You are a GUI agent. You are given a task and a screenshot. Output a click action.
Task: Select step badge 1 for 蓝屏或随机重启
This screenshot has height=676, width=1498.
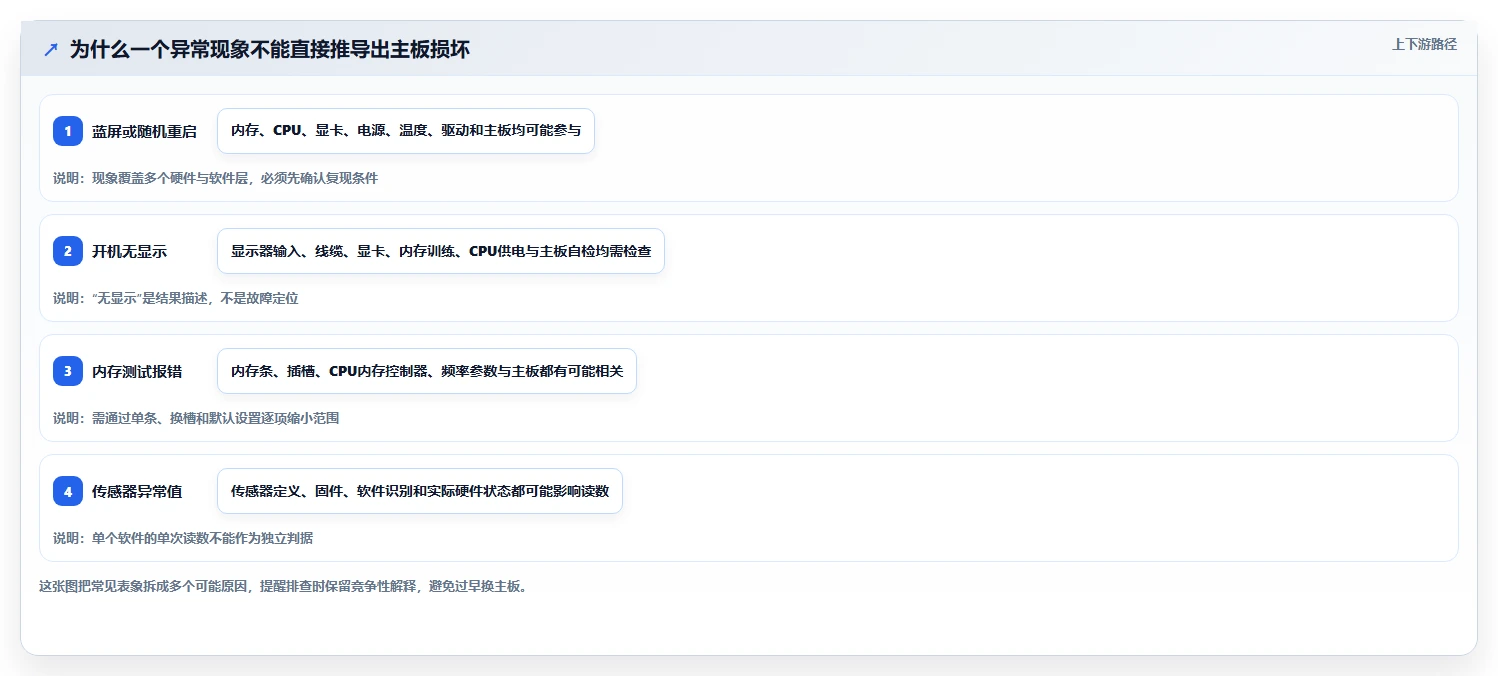pos(68,131)
